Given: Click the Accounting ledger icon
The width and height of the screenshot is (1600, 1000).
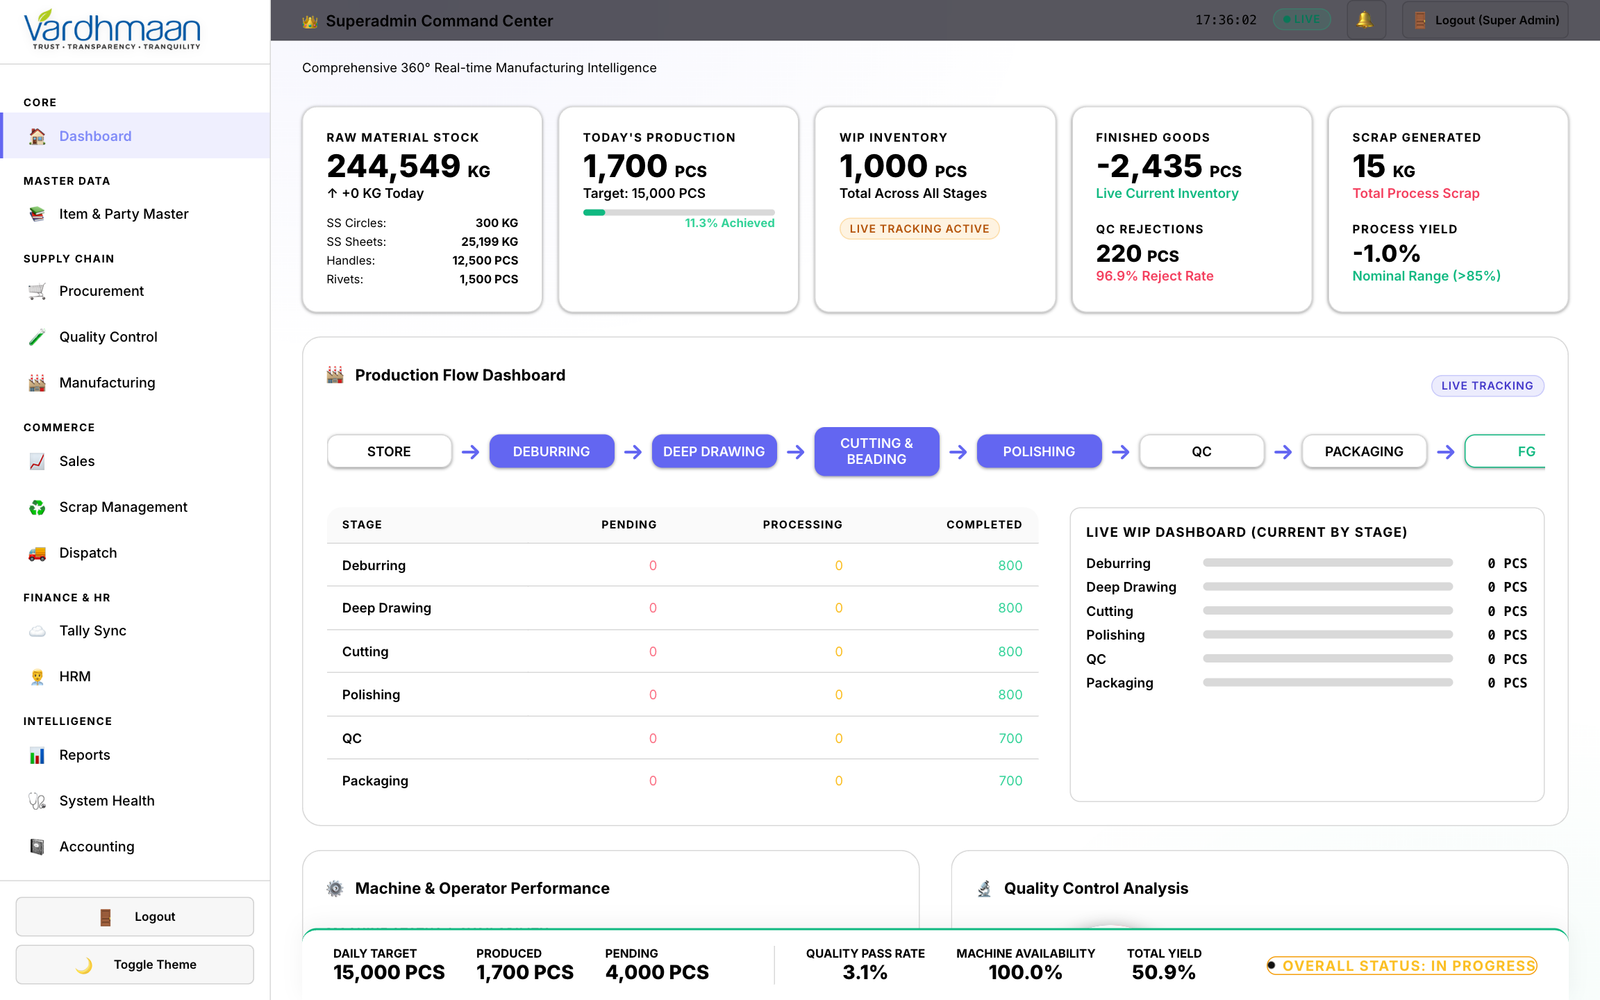Looking at the screenshot, I should pos(37,847).
